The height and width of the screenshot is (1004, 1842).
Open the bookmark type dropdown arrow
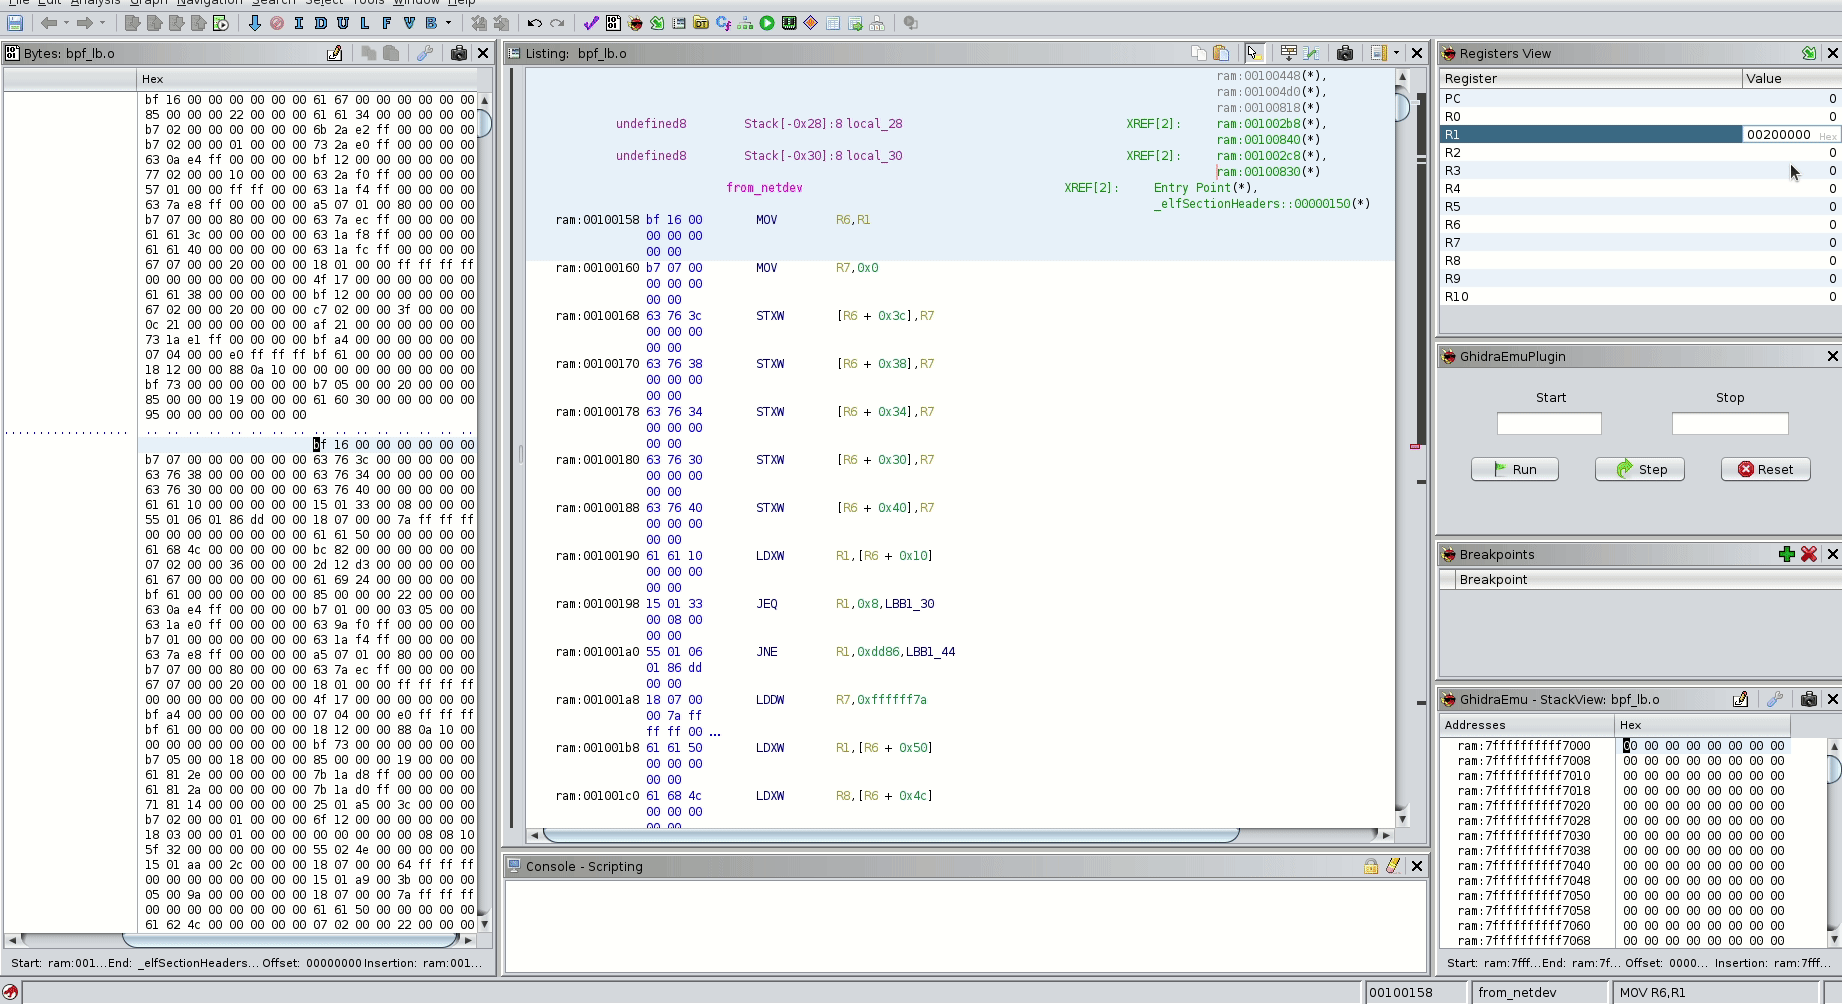click(448, 23)
